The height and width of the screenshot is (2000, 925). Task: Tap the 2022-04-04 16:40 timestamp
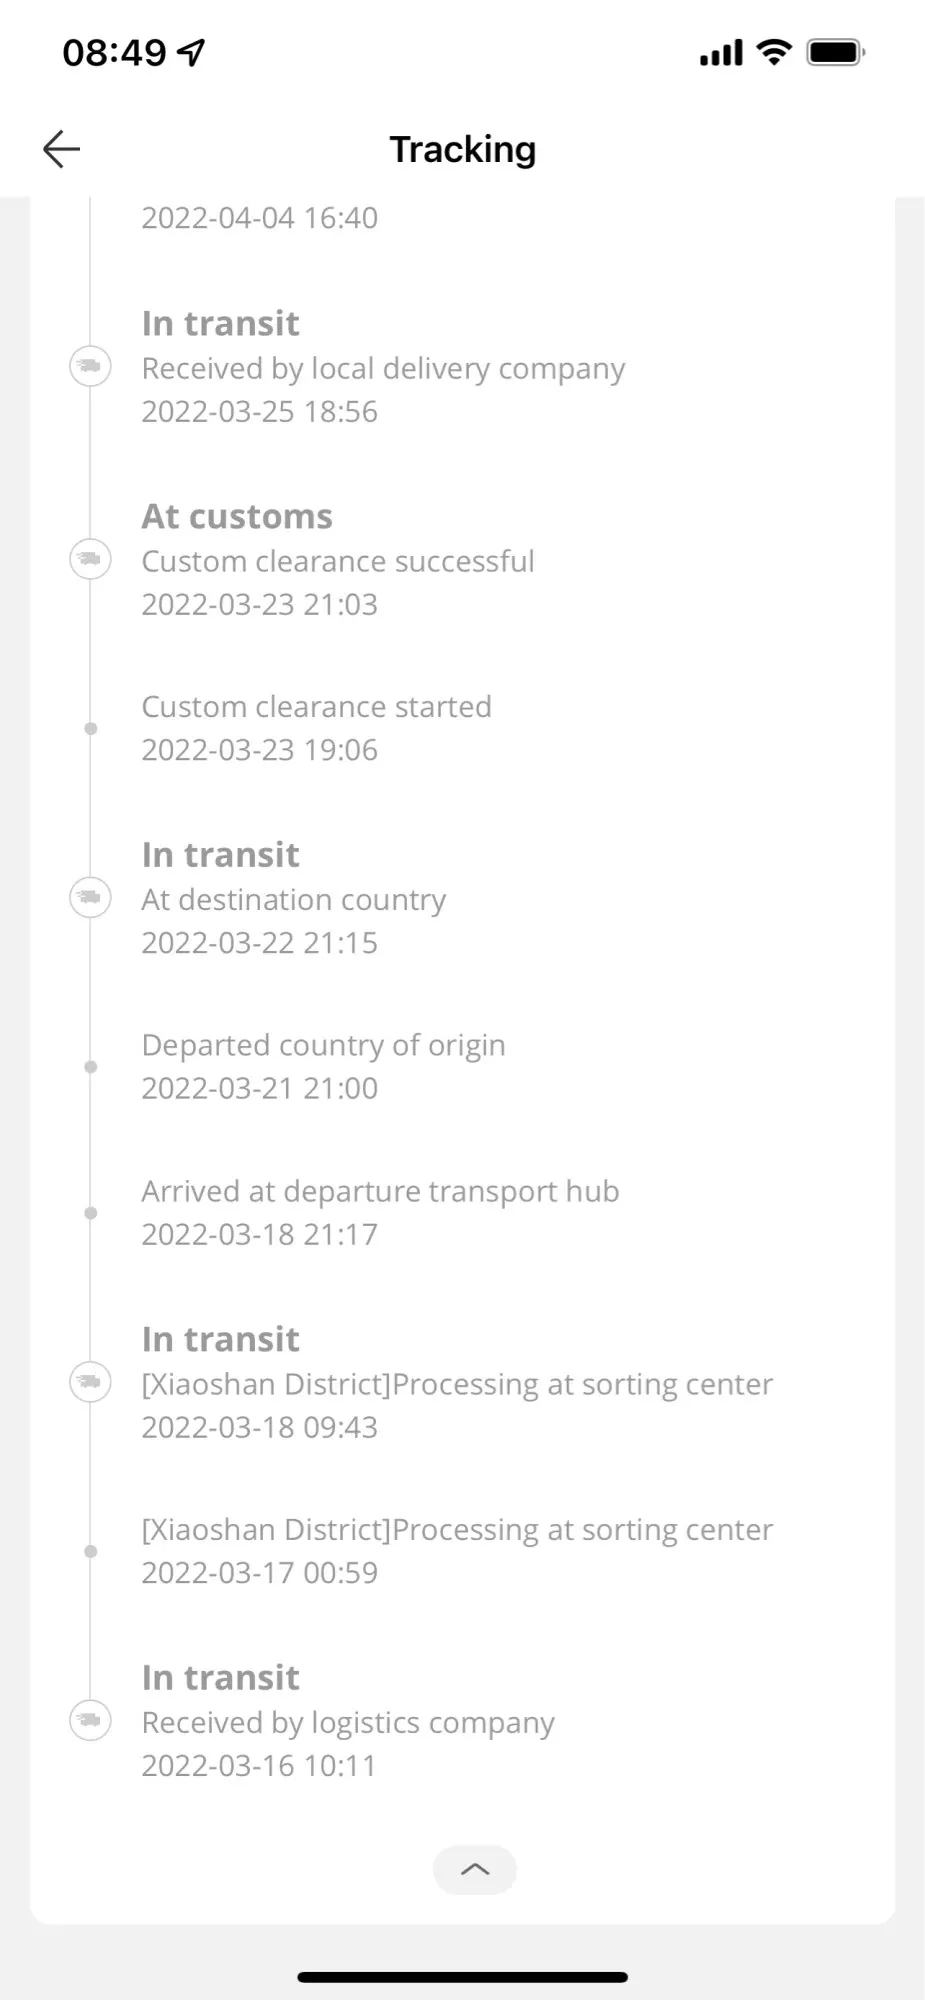pyautogui.click(x=260, y=218)
